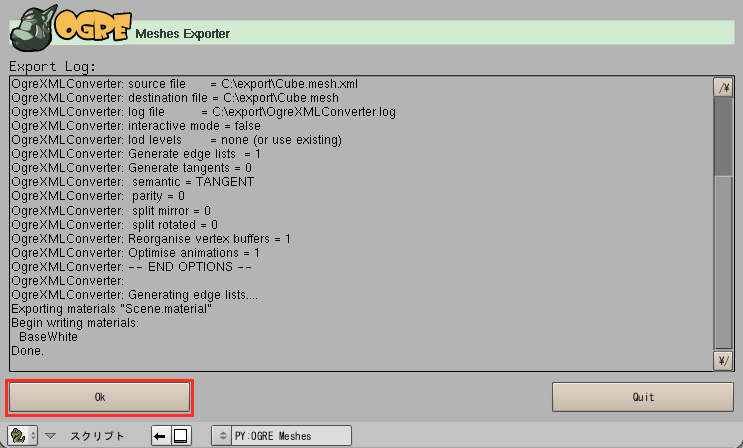Click the 'lod levels = none' line

click(176, 140)
